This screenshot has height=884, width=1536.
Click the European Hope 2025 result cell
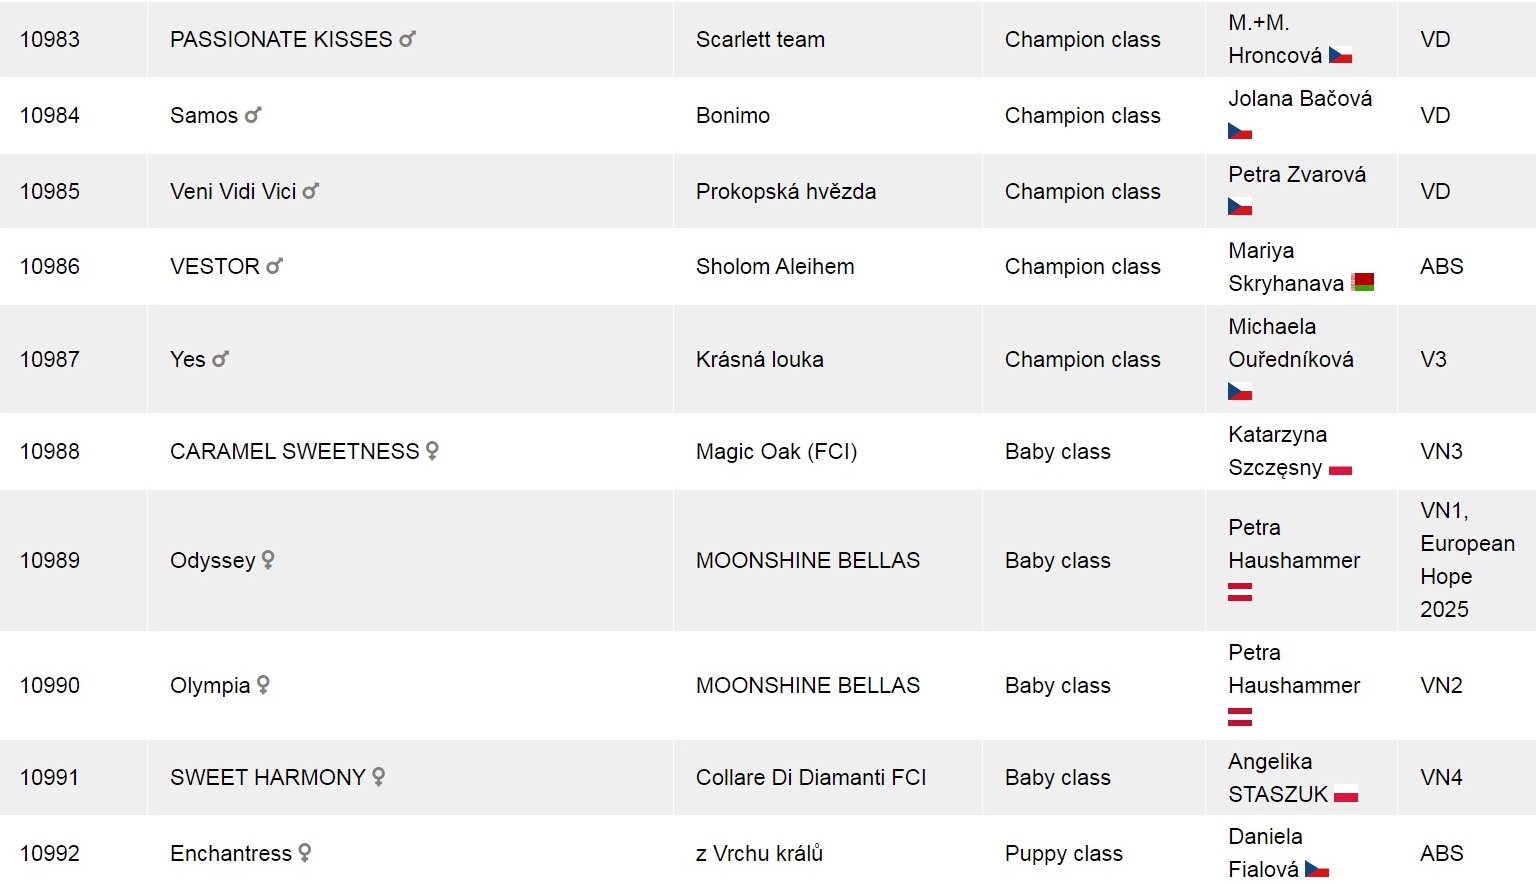1466,560
